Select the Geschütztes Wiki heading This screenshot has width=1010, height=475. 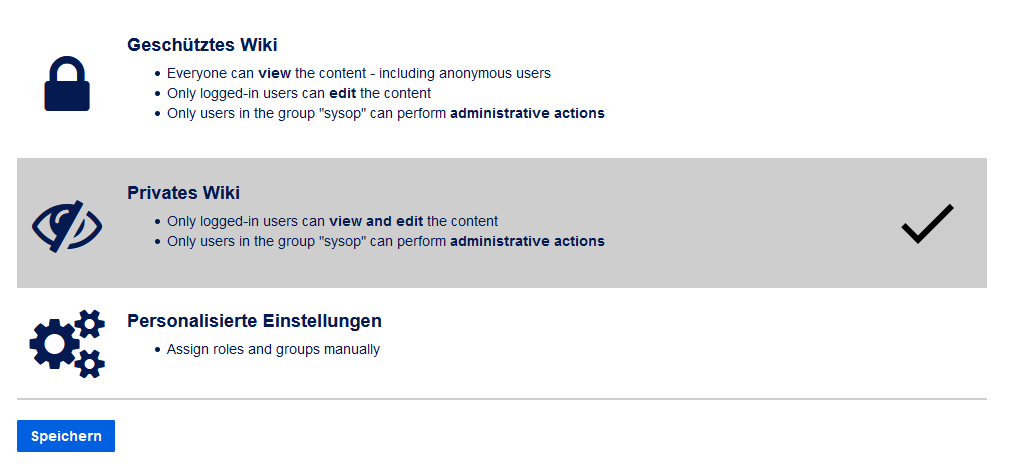pyautogui.click(x=202, y=45)
